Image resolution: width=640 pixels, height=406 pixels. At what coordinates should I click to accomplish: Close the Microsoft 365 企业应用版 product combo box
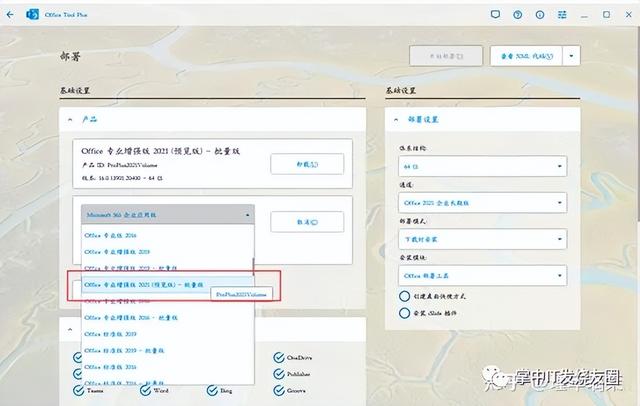click(x=168, y=215)
